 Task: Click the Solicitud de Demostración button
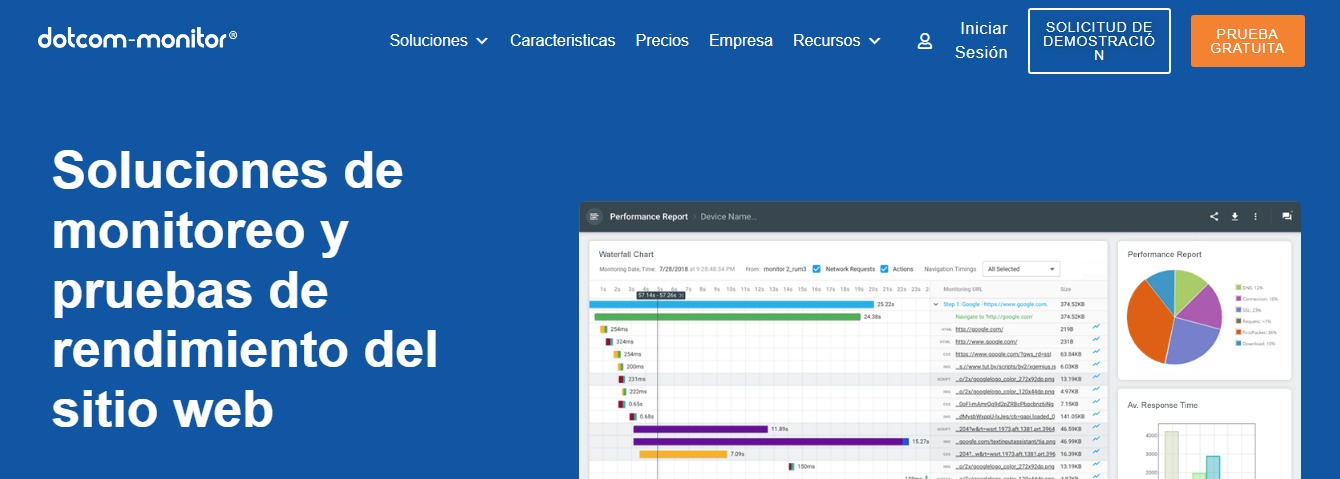[x=1098, y=41]
